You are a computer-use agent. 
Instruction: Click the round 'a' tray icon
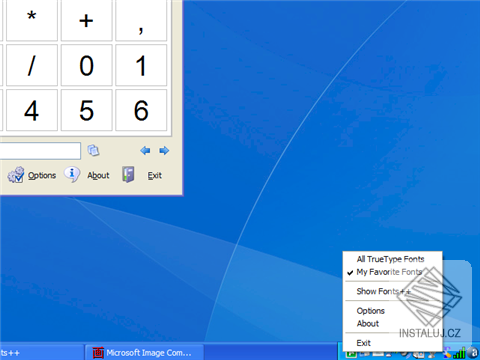(x=473, y=353)
